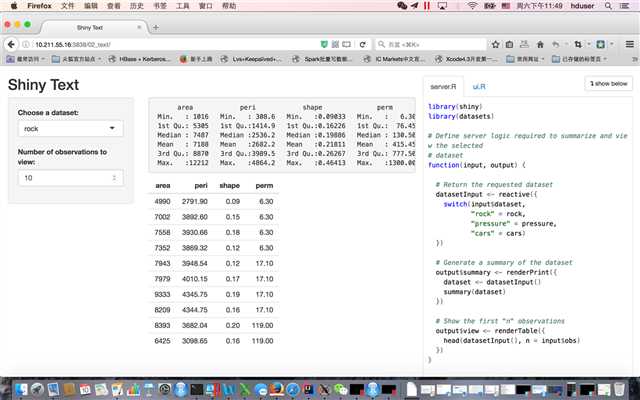The image size is (640, 400).
Task: Open WeChat from the Dock
Action: (340, 389)
